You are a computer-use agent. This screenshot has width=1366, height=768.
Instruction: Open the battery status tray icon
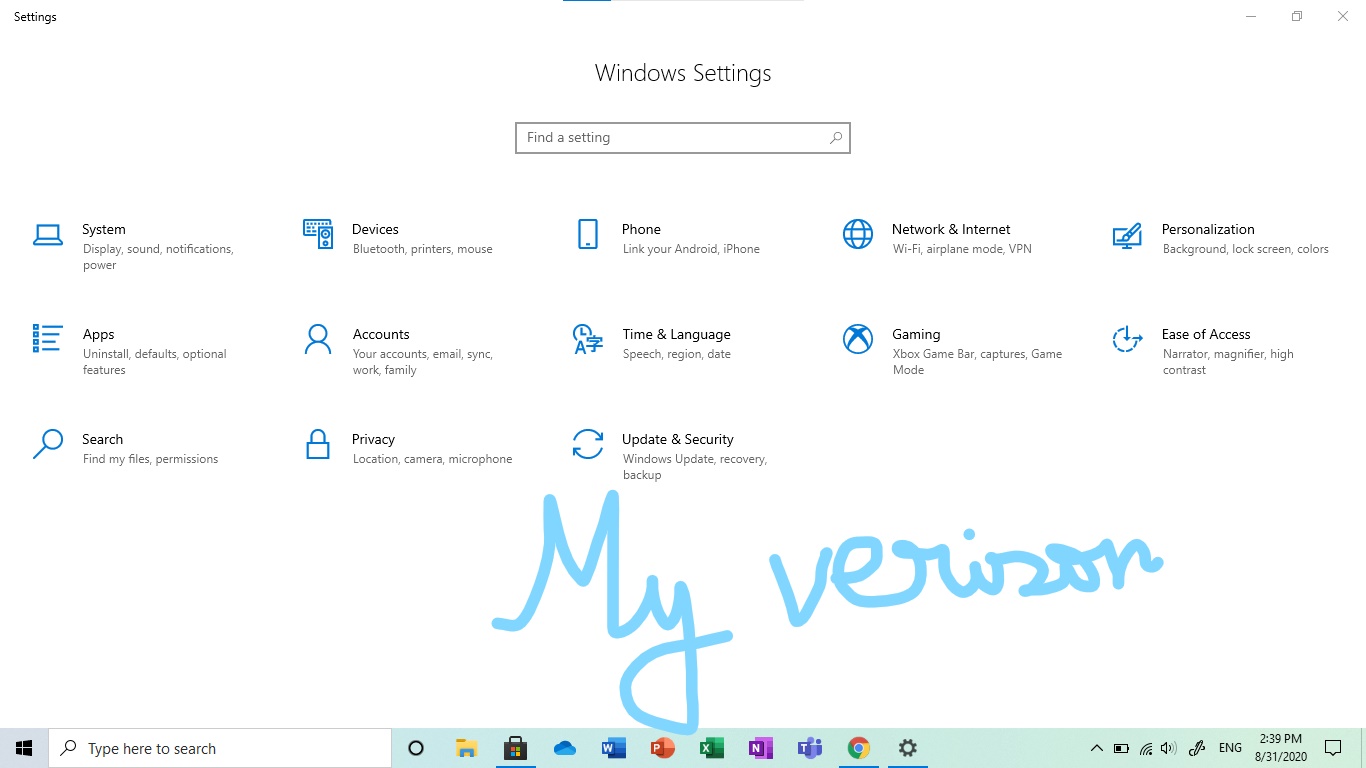pyautogui.click(x=1121, y=748)
